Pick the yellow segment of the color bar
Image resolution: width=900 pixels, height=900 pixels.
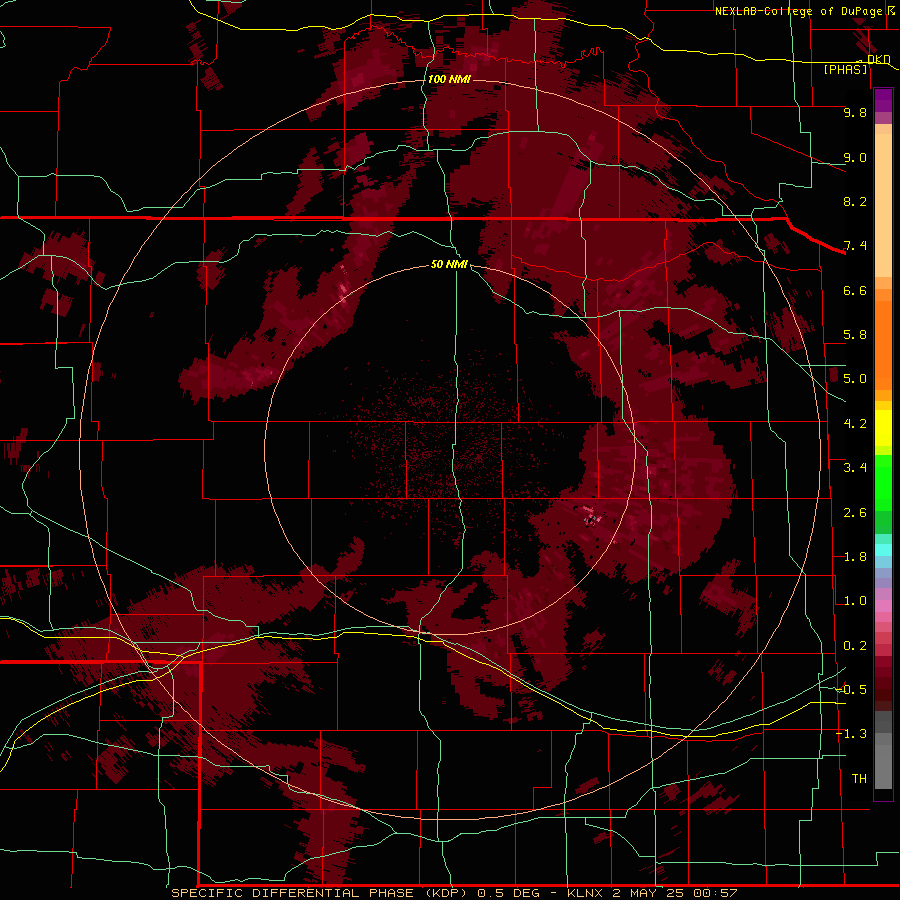(883, 428)
